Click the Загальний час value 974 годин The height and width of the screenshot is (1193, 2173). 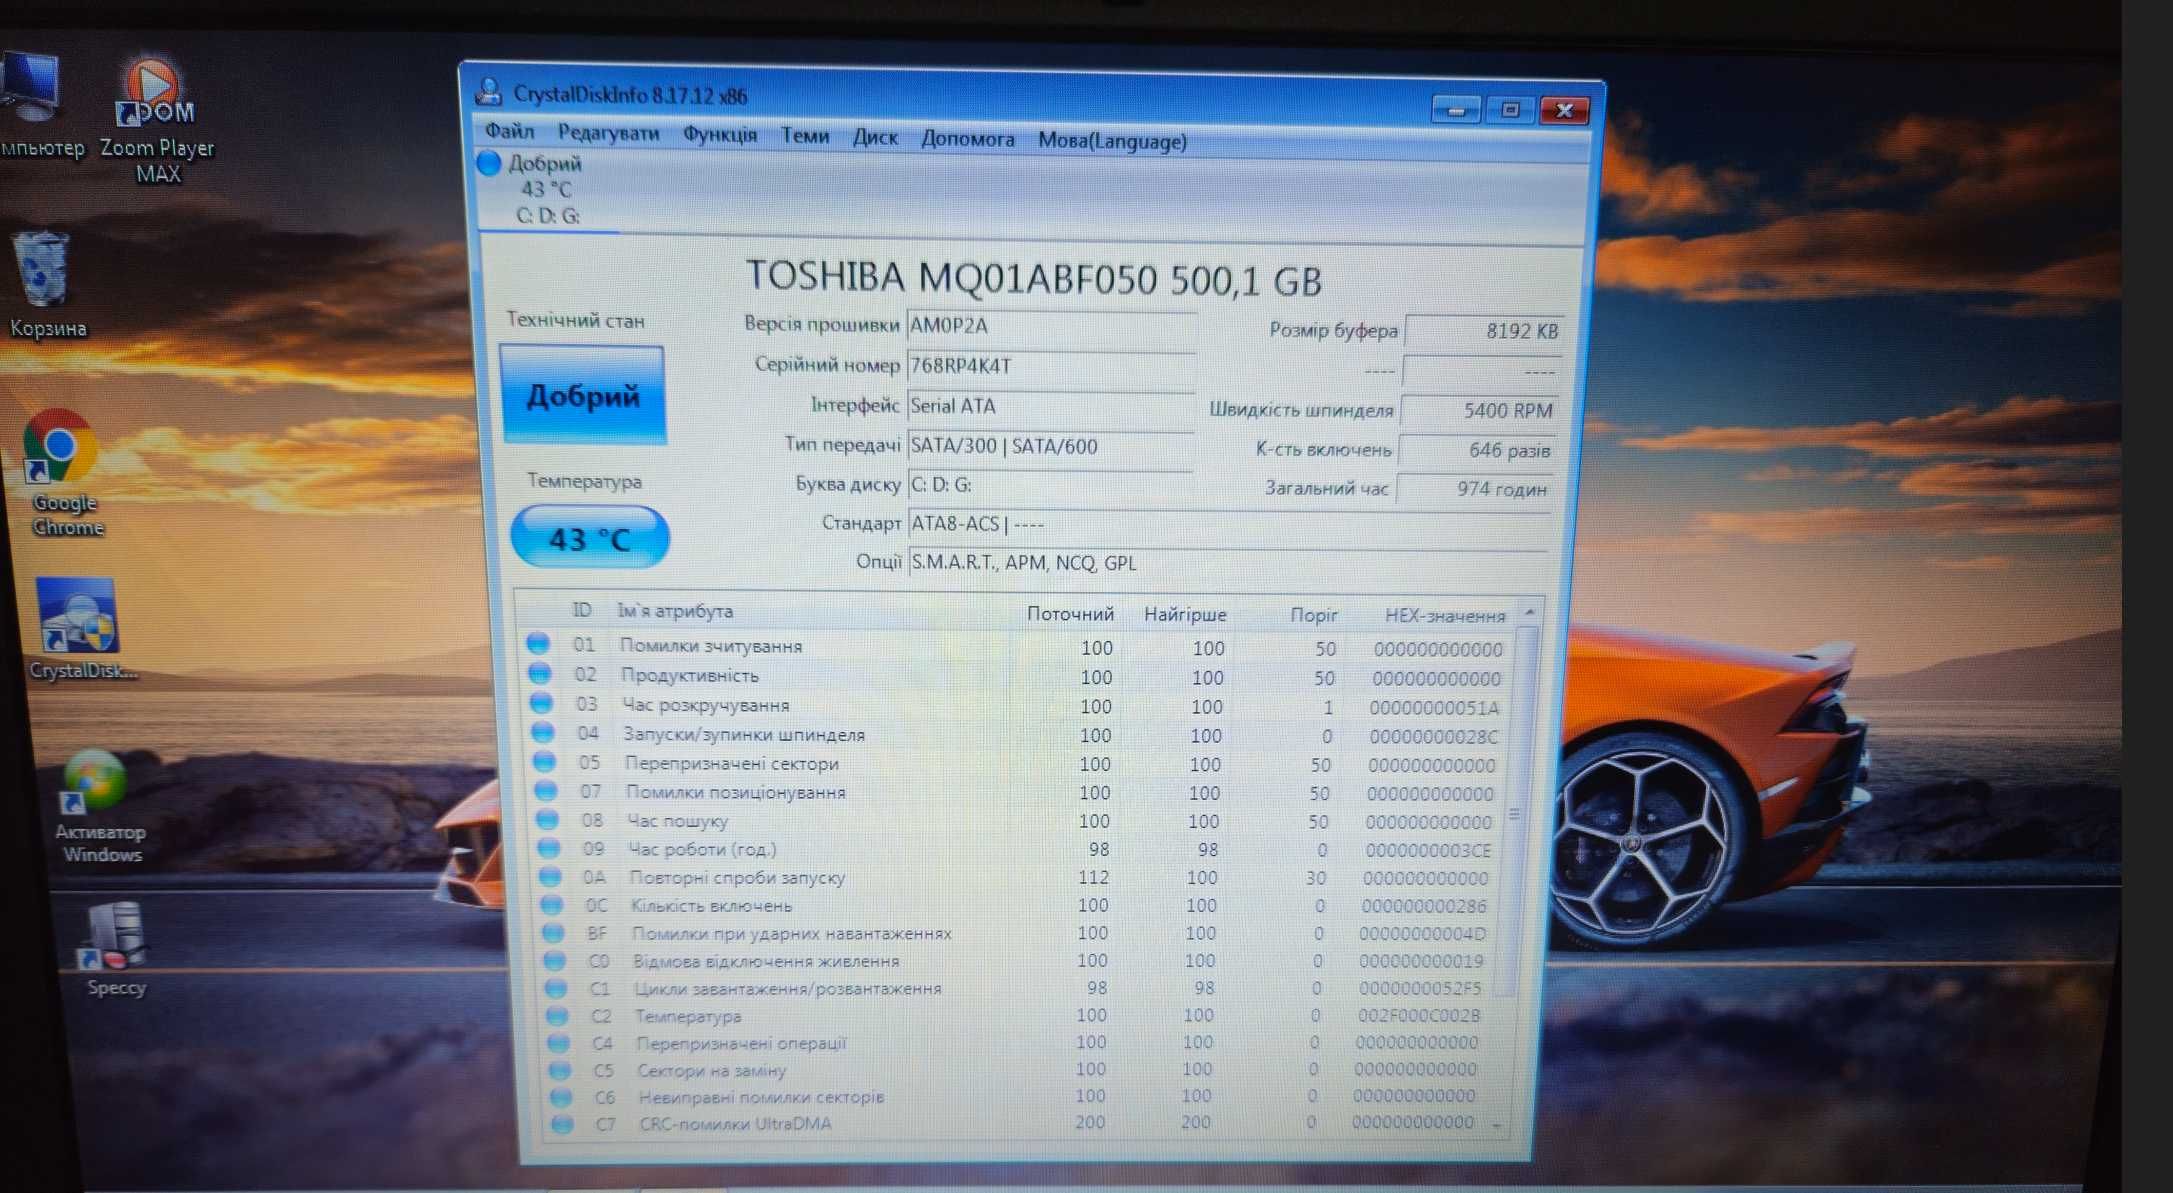pyautogui.click(x=1474, y=489)
